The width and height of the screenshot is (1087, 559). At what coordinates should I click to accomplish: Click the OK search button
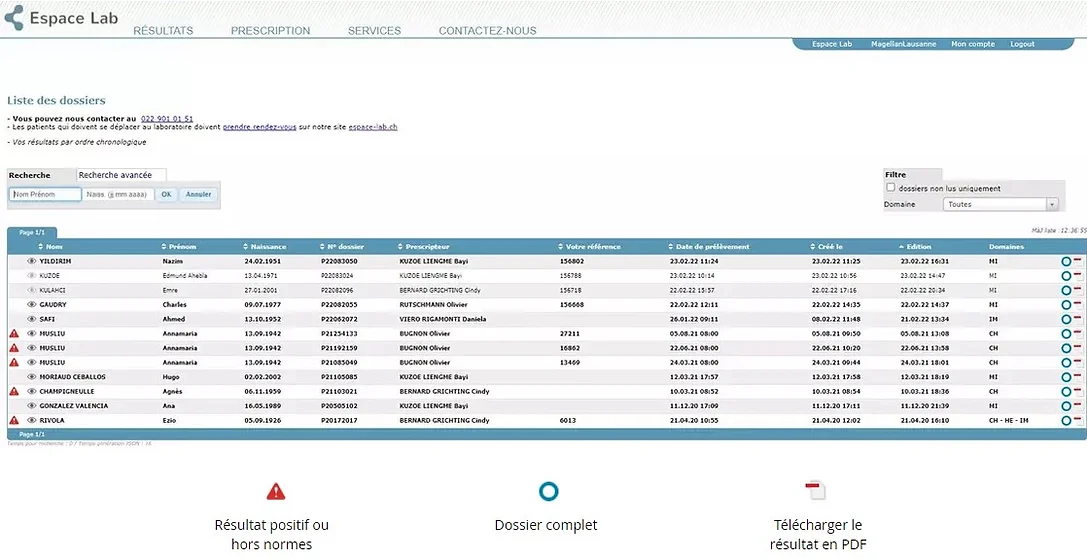coord(166,195)
